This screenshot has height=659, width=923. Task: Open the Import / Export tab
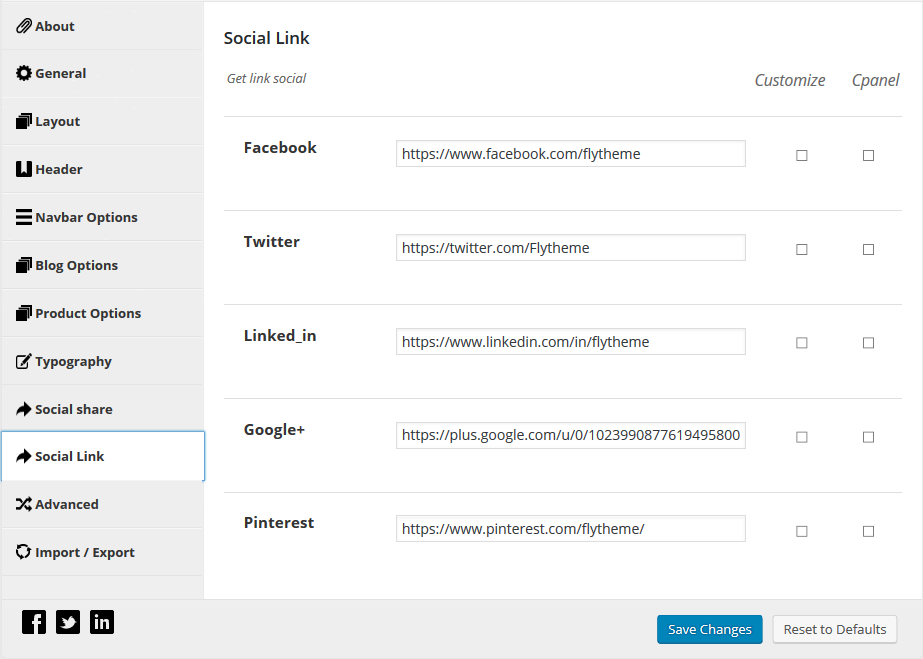click(102, 552)
